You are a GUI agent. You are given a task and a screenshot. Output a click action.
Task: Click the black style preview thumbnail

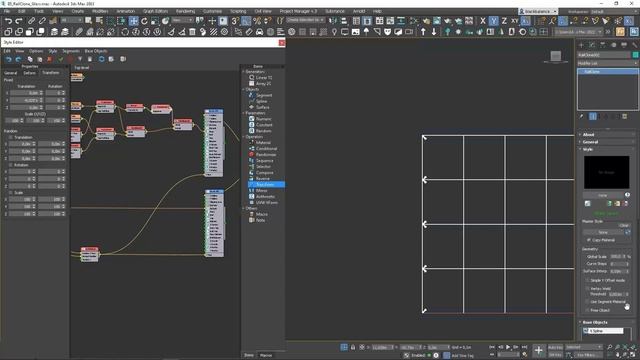pyautogui.click(x=607, y=172)
